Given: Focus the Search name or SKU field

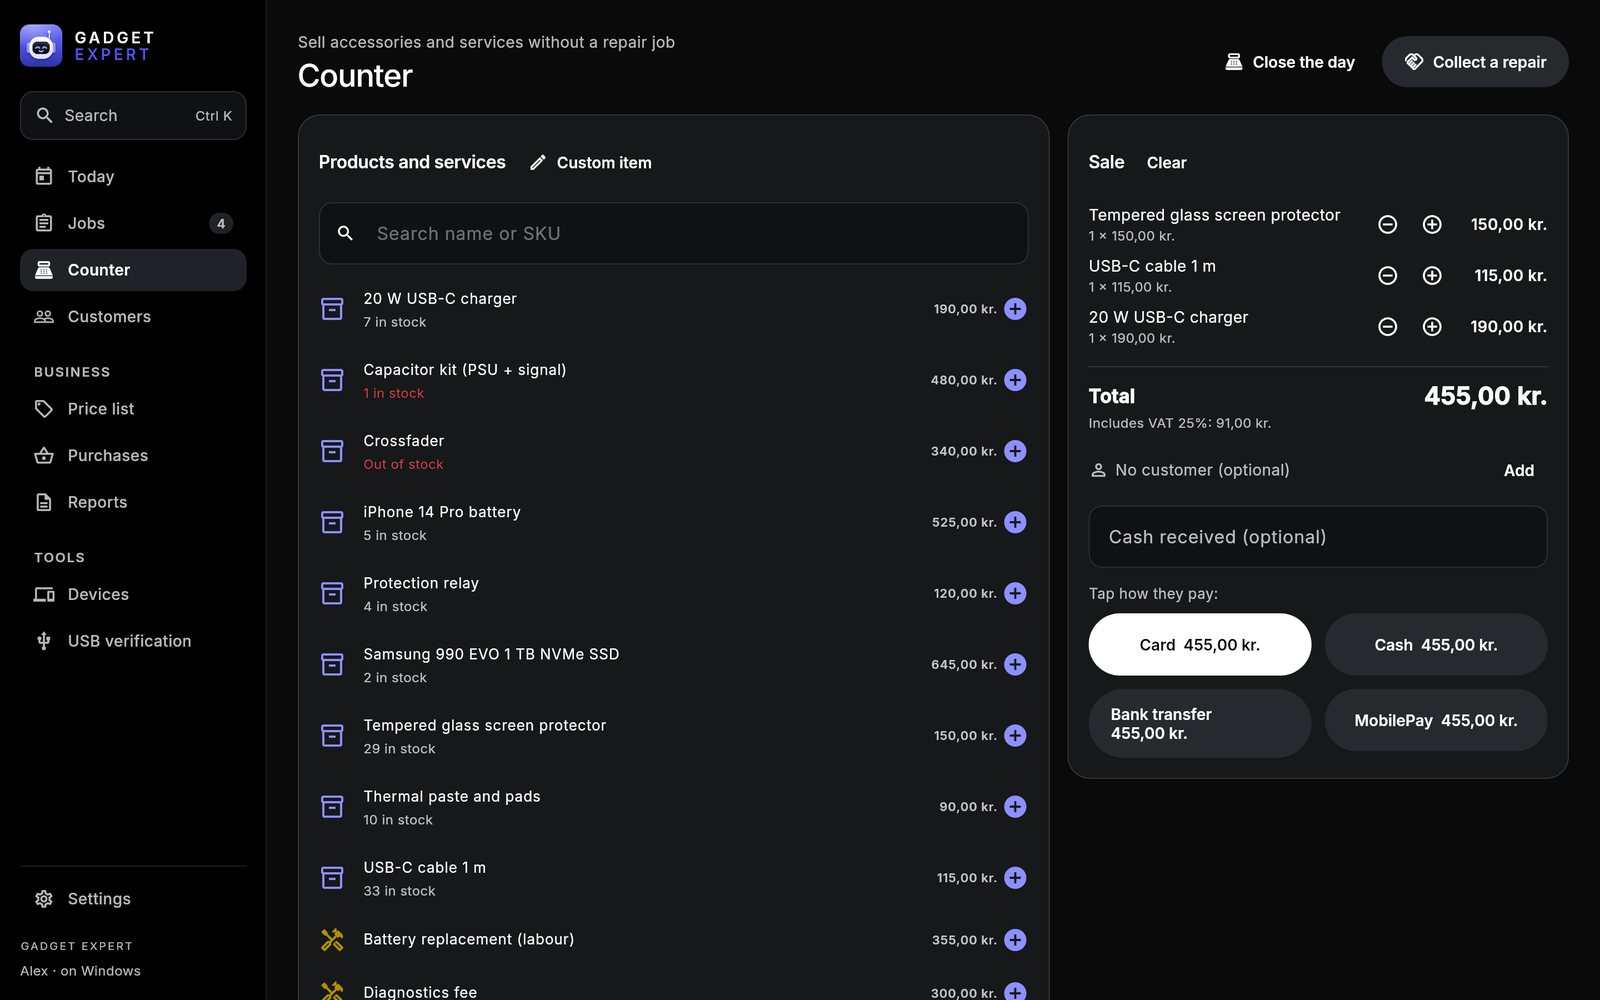Looking at the screenshot, I should (673, 233).
